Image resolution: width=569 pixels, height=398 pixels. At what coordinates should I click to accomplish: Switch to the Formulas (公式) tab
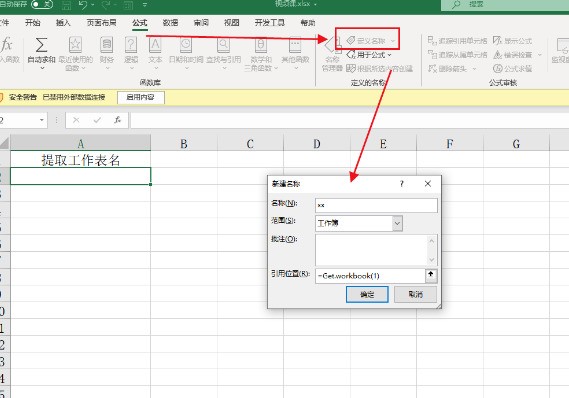tap(140, 23)
